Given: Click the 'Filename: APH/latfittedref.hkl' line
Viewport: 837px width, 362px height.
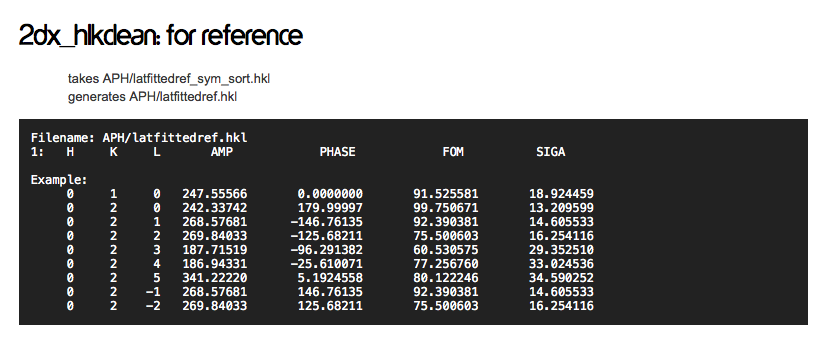Looking at the screenshot, I should pyautogui.click(x=139, y=138).
